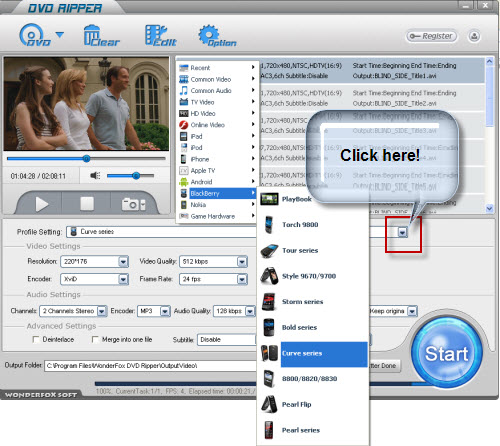Open the DVD load button

(35, 35)
